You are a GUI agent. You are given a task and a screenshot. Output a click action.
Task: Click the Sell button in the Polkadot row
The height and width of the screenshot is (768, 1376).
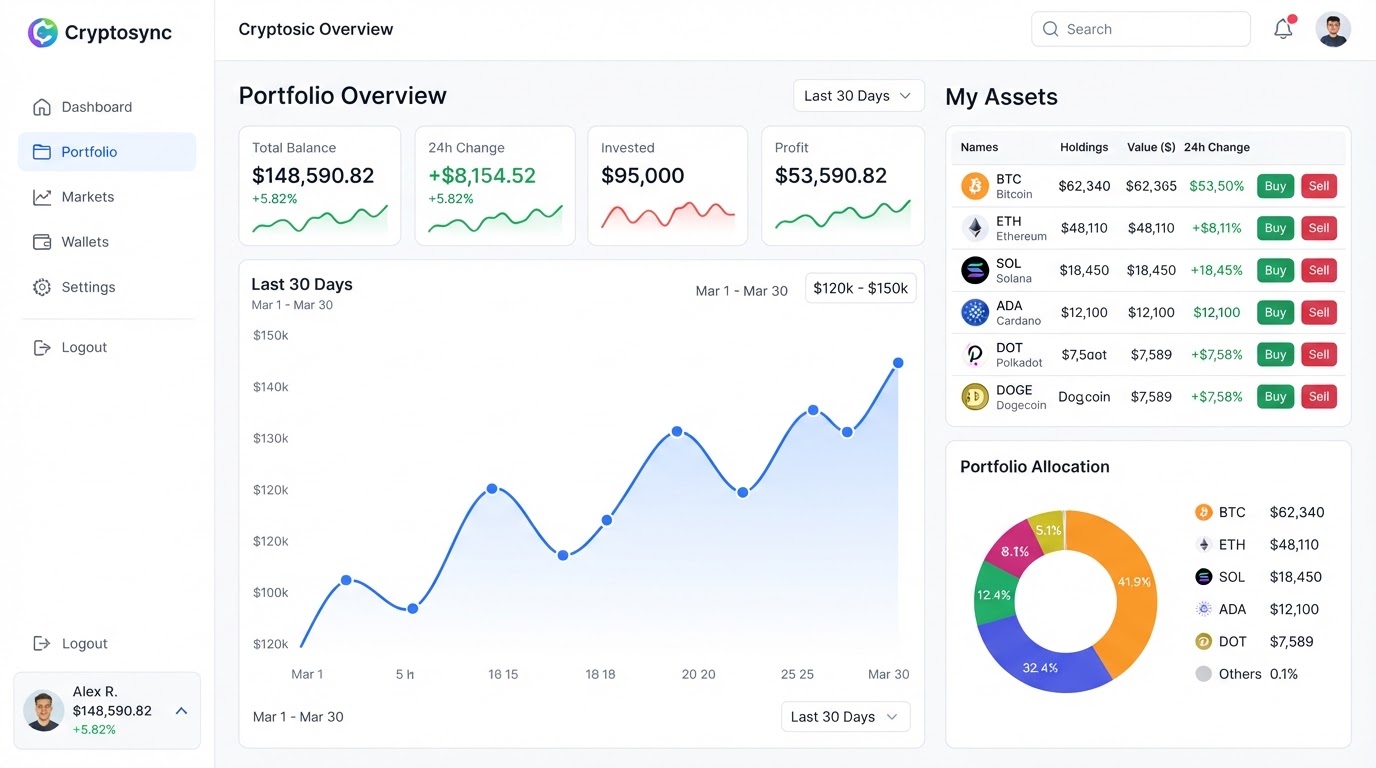1319,354
